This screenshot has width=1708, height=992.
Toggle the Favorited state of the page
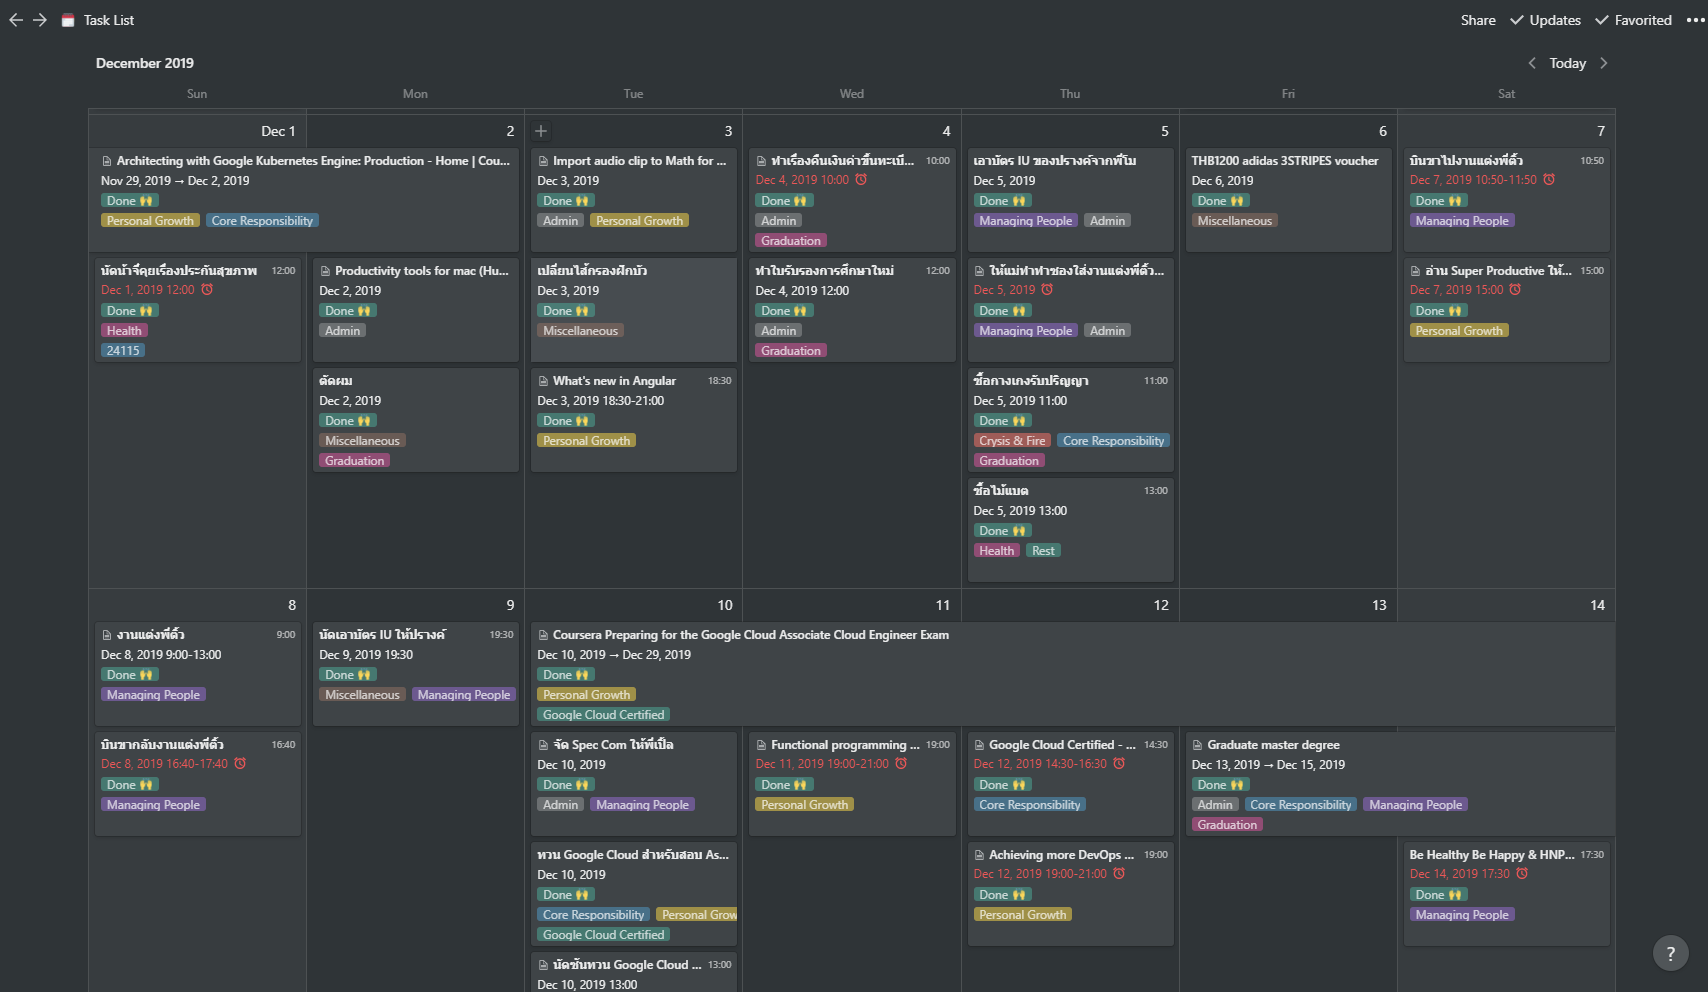(1633, 19)
